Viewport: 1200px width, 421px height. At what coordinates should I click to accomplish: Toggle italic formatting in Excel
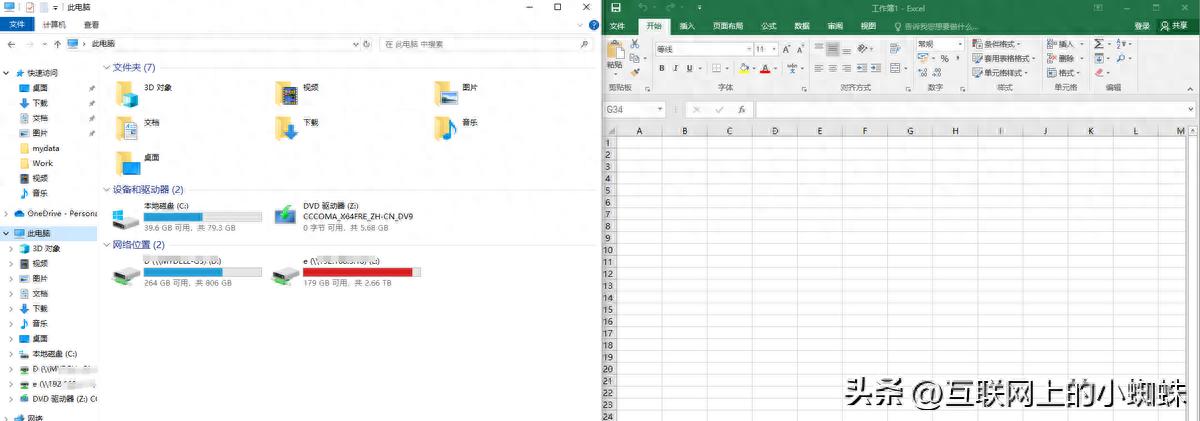[675, 69]
